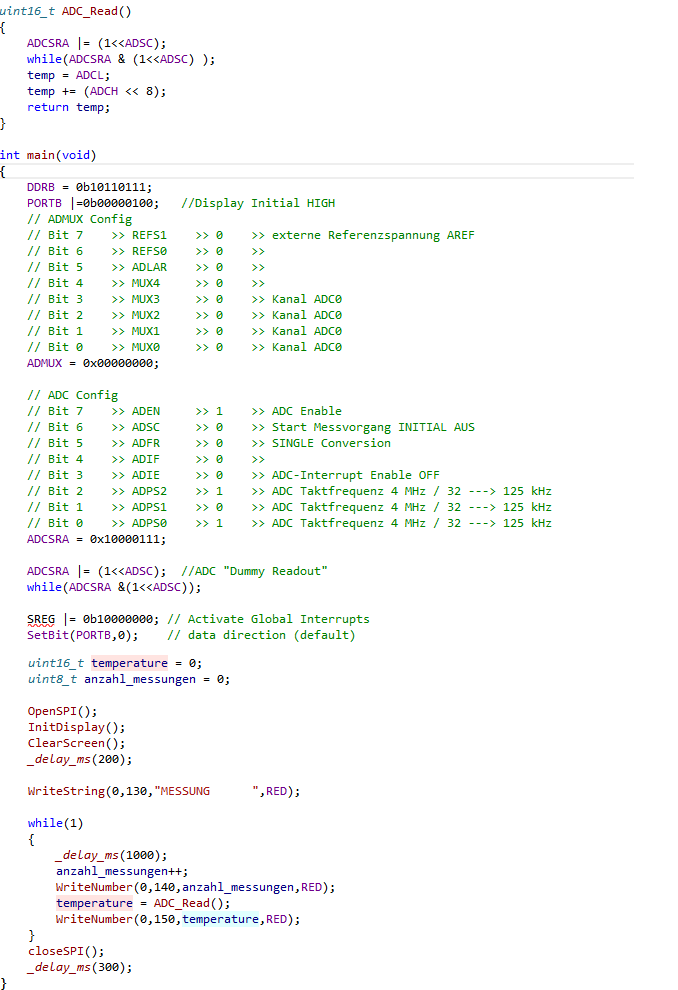
Task: Click the MUX4 bit name
Action: [x=146, y=283]
